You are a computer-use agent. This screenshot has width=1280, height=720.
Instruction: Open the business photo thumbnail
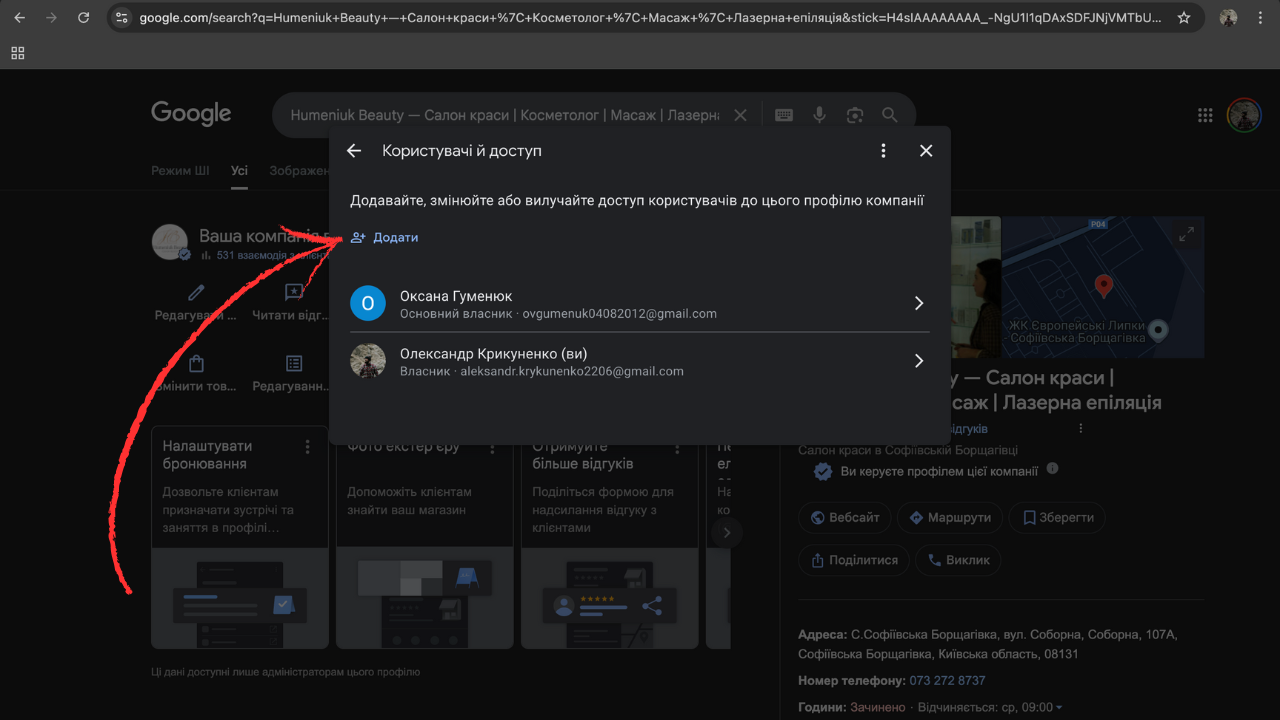[975, 287]
